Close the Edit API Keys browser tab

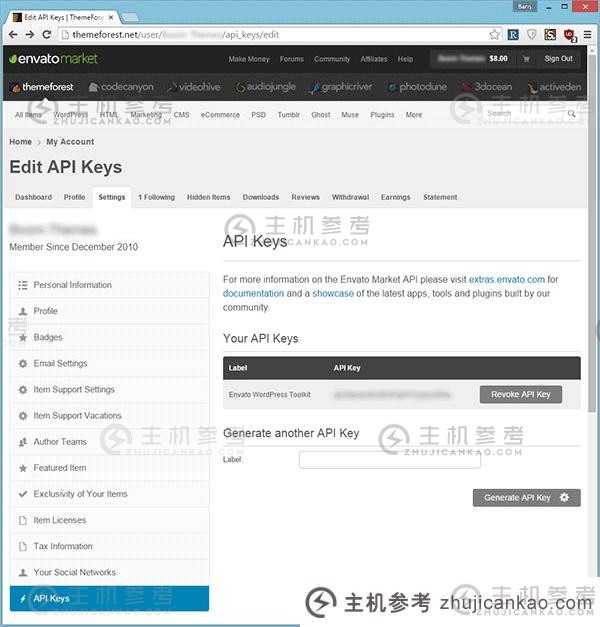111,18
